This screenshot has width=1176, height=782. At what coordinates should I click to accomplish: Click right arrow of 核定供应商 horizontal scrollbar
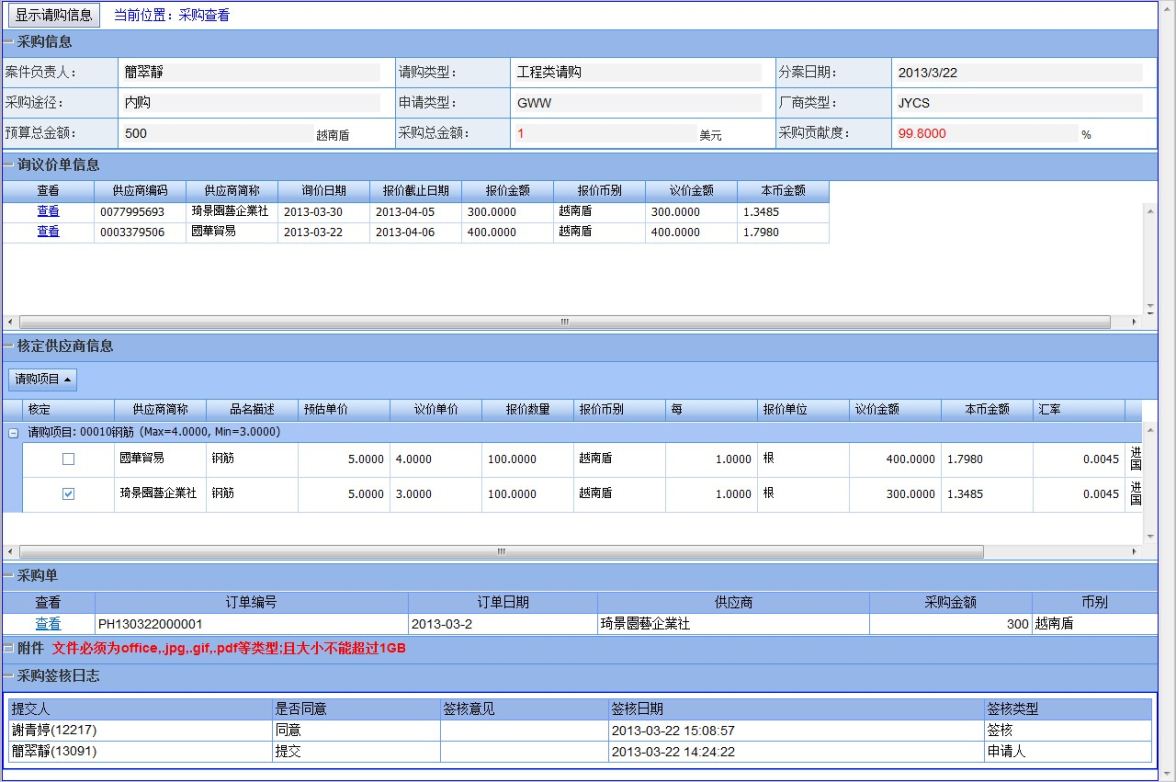1134,551
